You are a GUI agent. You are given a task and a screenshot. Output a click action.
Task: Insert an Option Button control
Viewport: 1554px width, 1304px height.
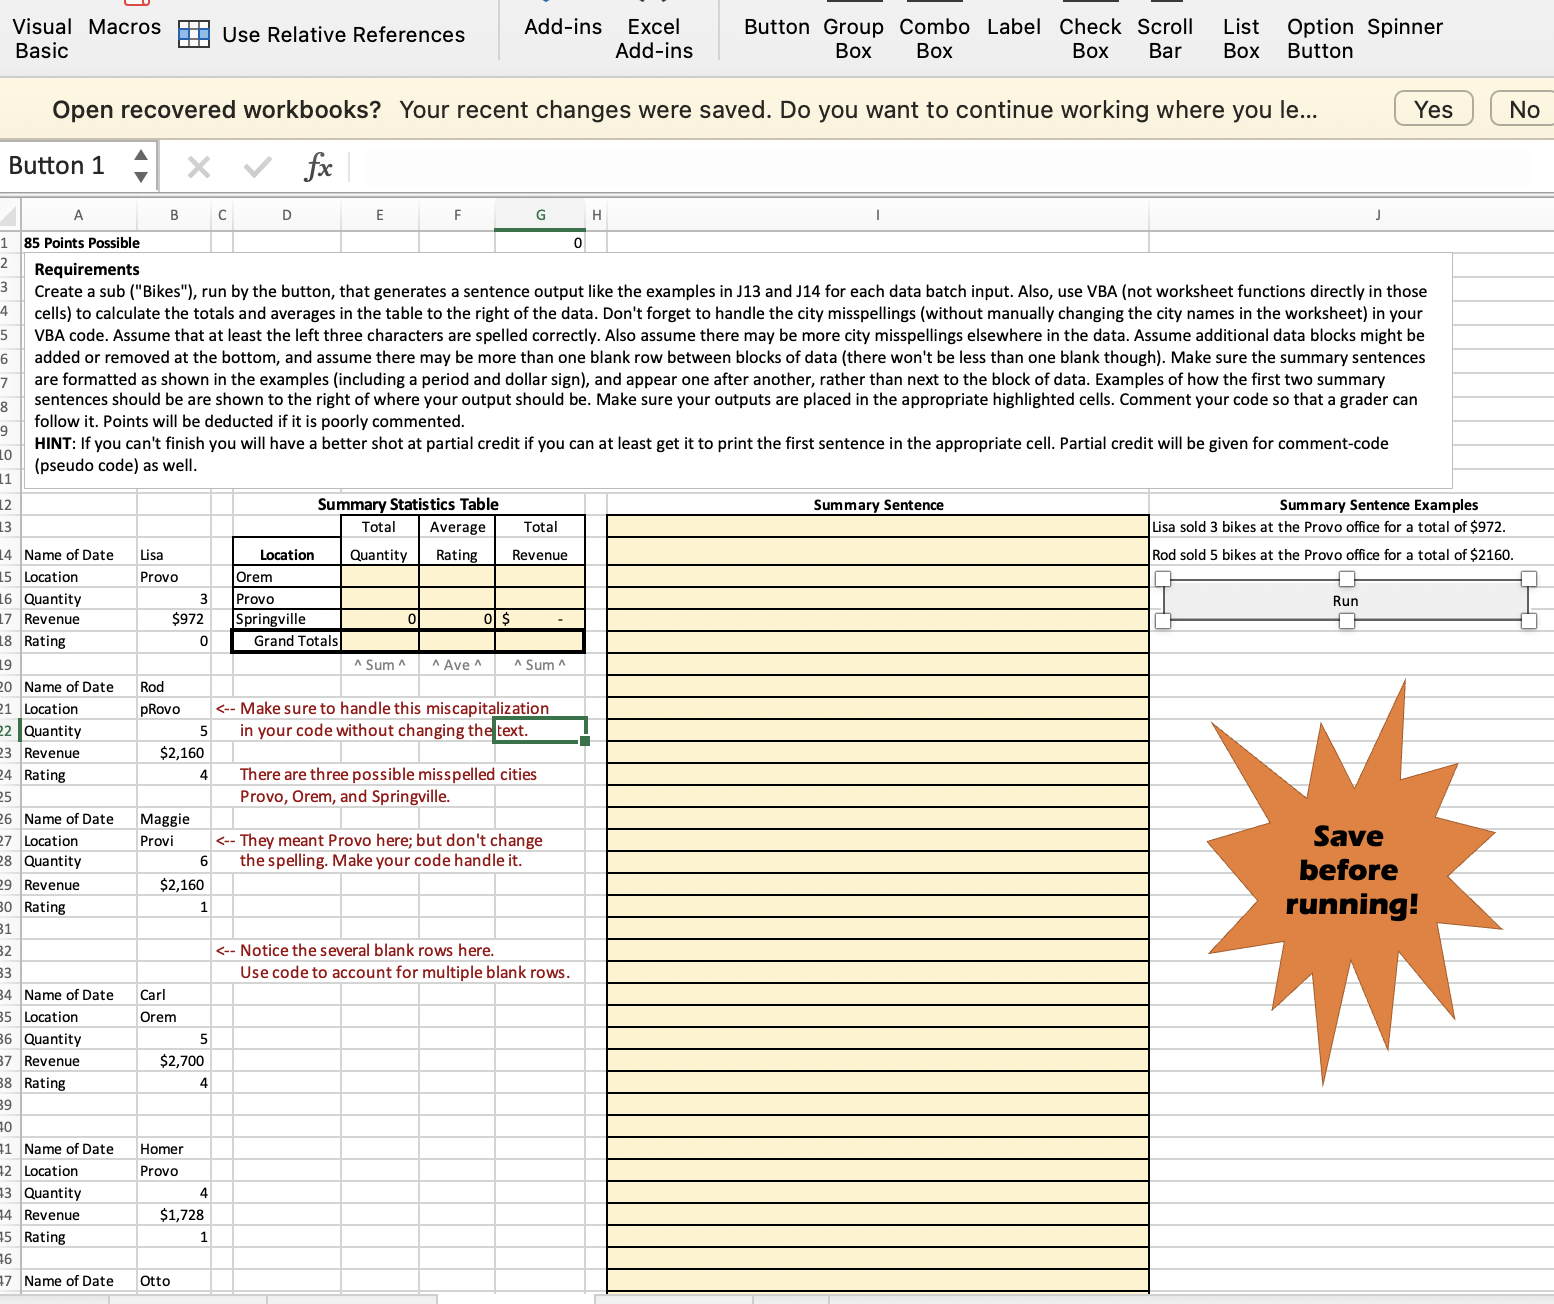(x=1318, y=37)
